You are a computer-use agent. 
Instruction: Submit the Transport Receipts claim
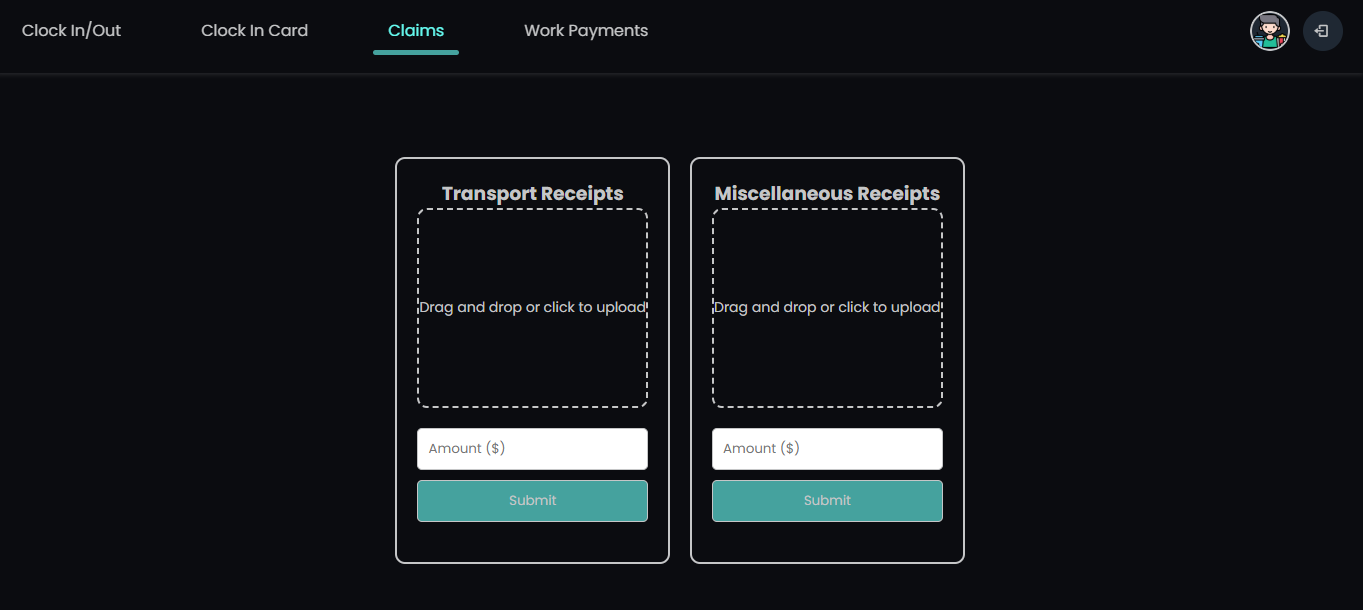(532, 500)
